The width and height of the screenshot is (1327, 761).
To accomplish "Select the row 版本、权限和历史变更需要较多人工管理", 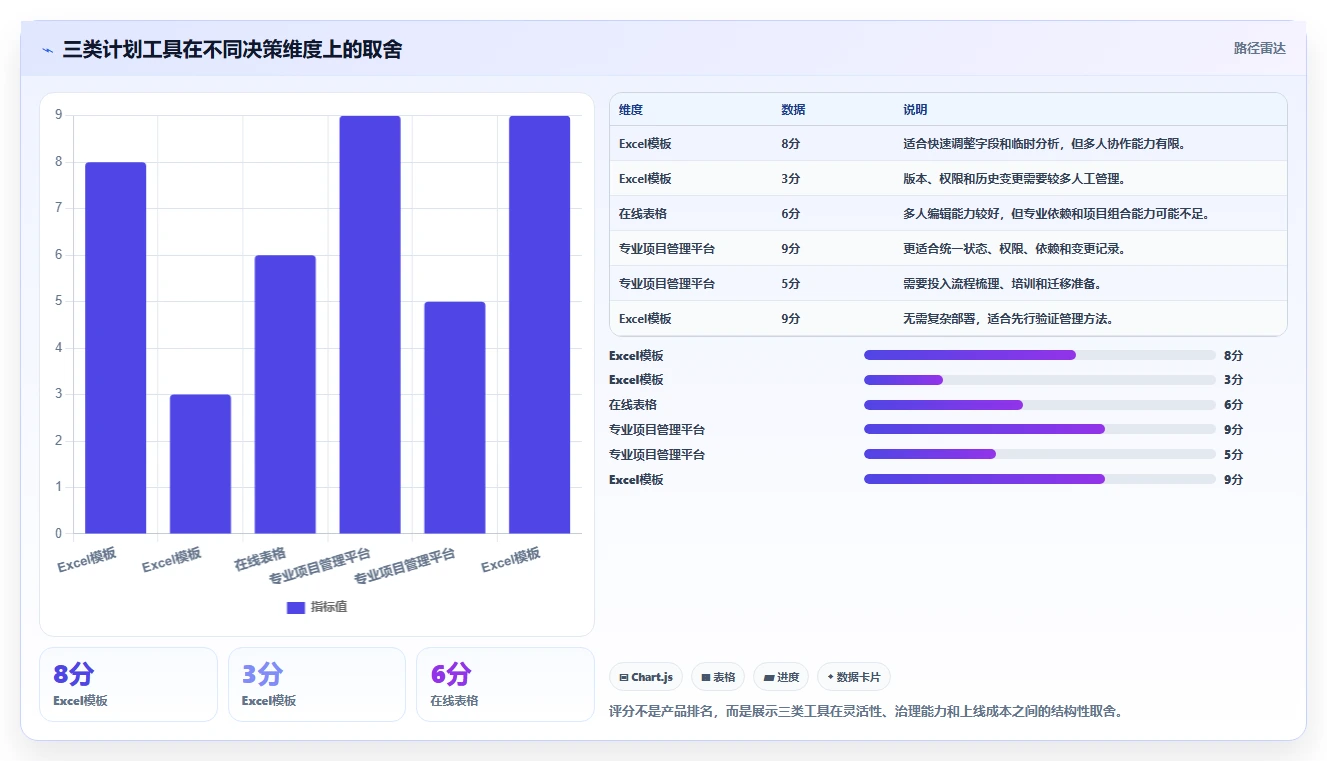I will 948,178.
